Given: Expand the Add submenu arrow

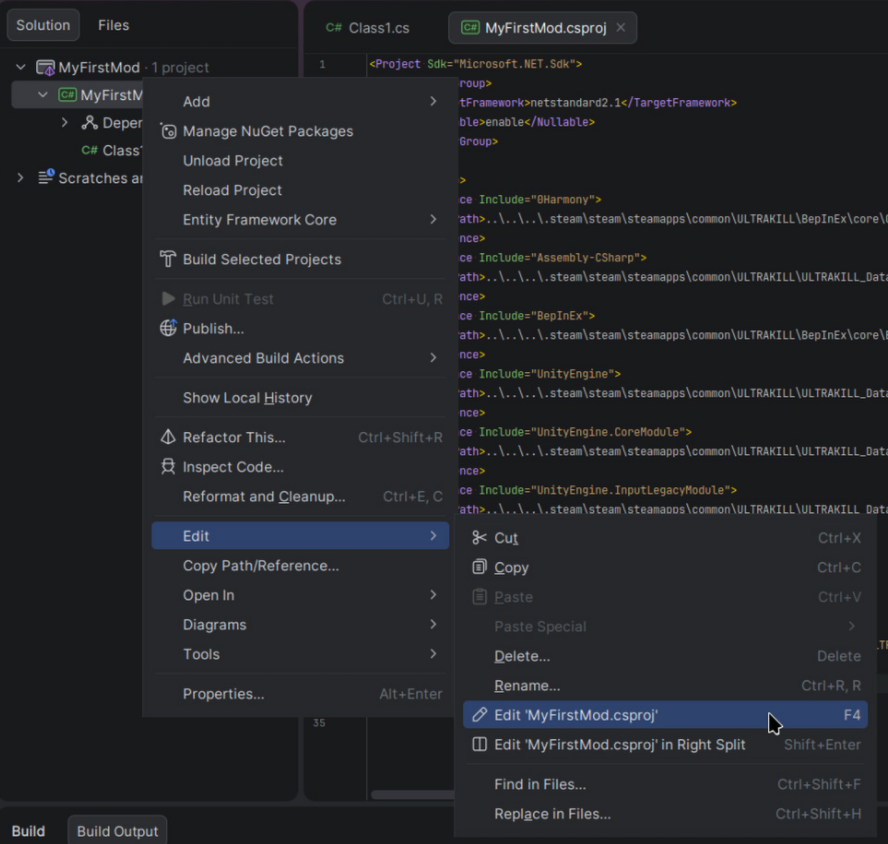Looking at the screenshot, I should click(433, 101).
